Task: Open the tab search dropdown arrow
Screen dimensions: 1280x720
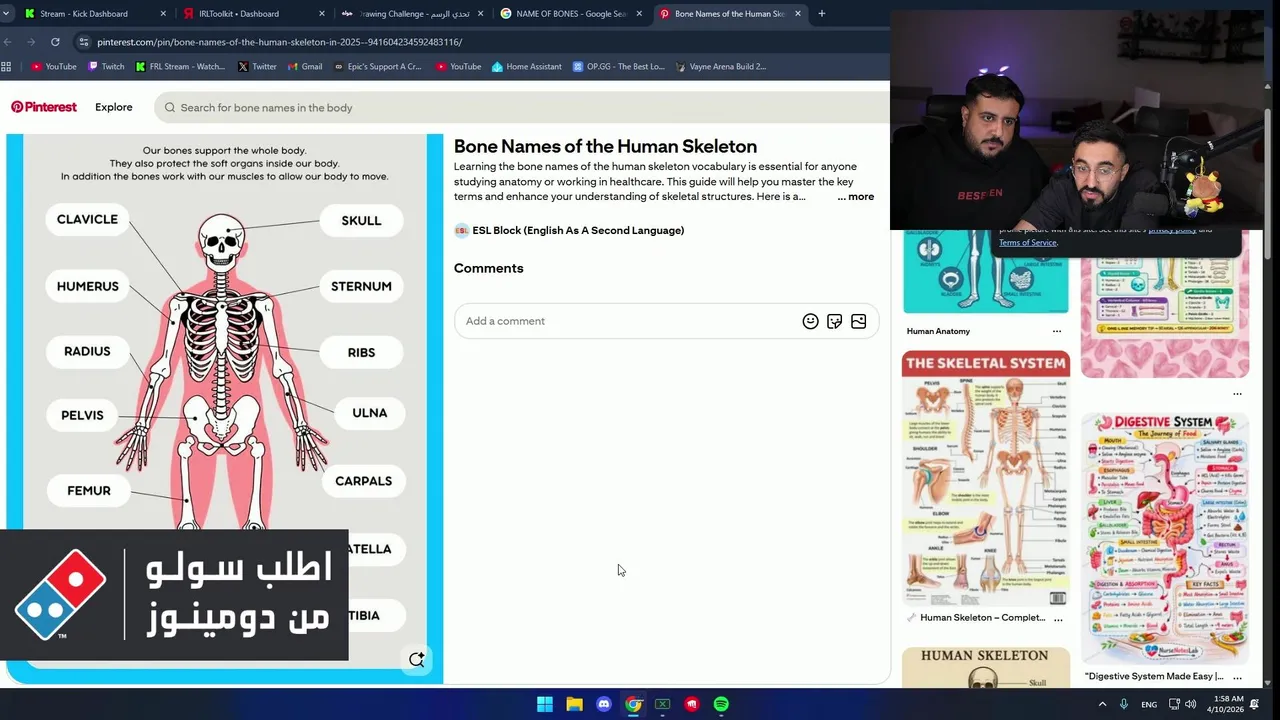Action: (6, 14)
